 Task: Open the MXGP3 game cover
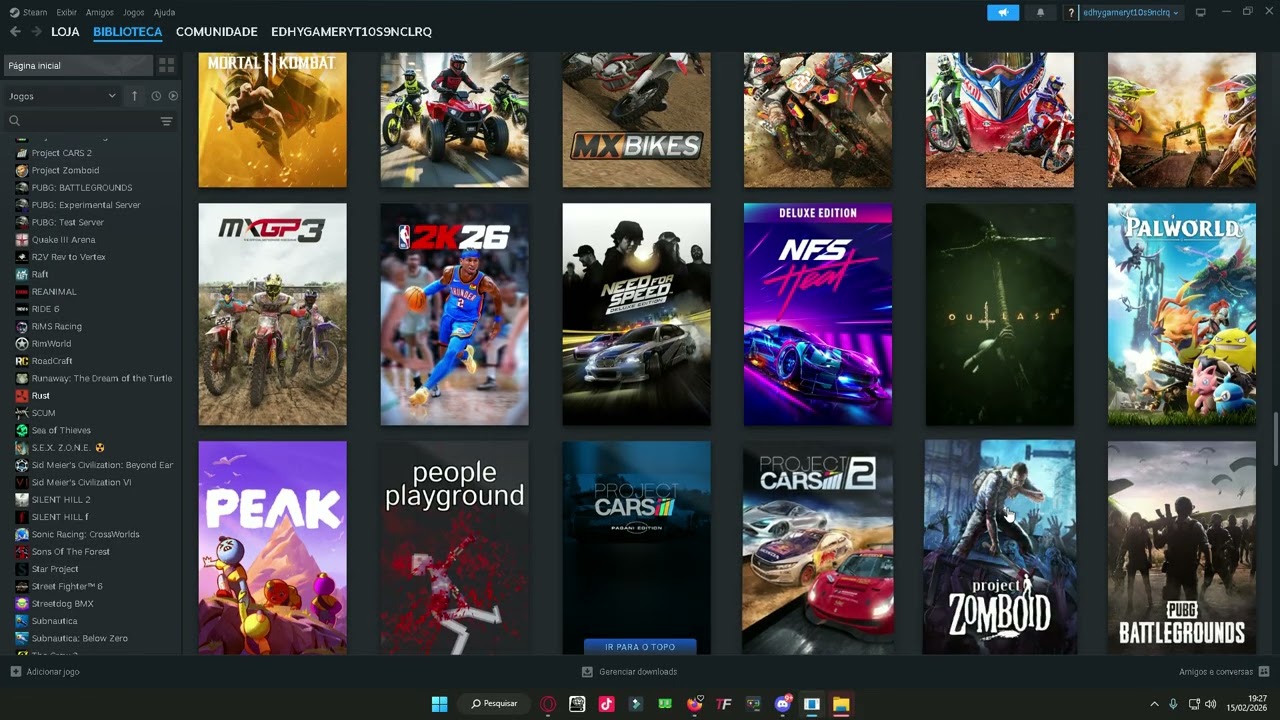tap(272, 314)
